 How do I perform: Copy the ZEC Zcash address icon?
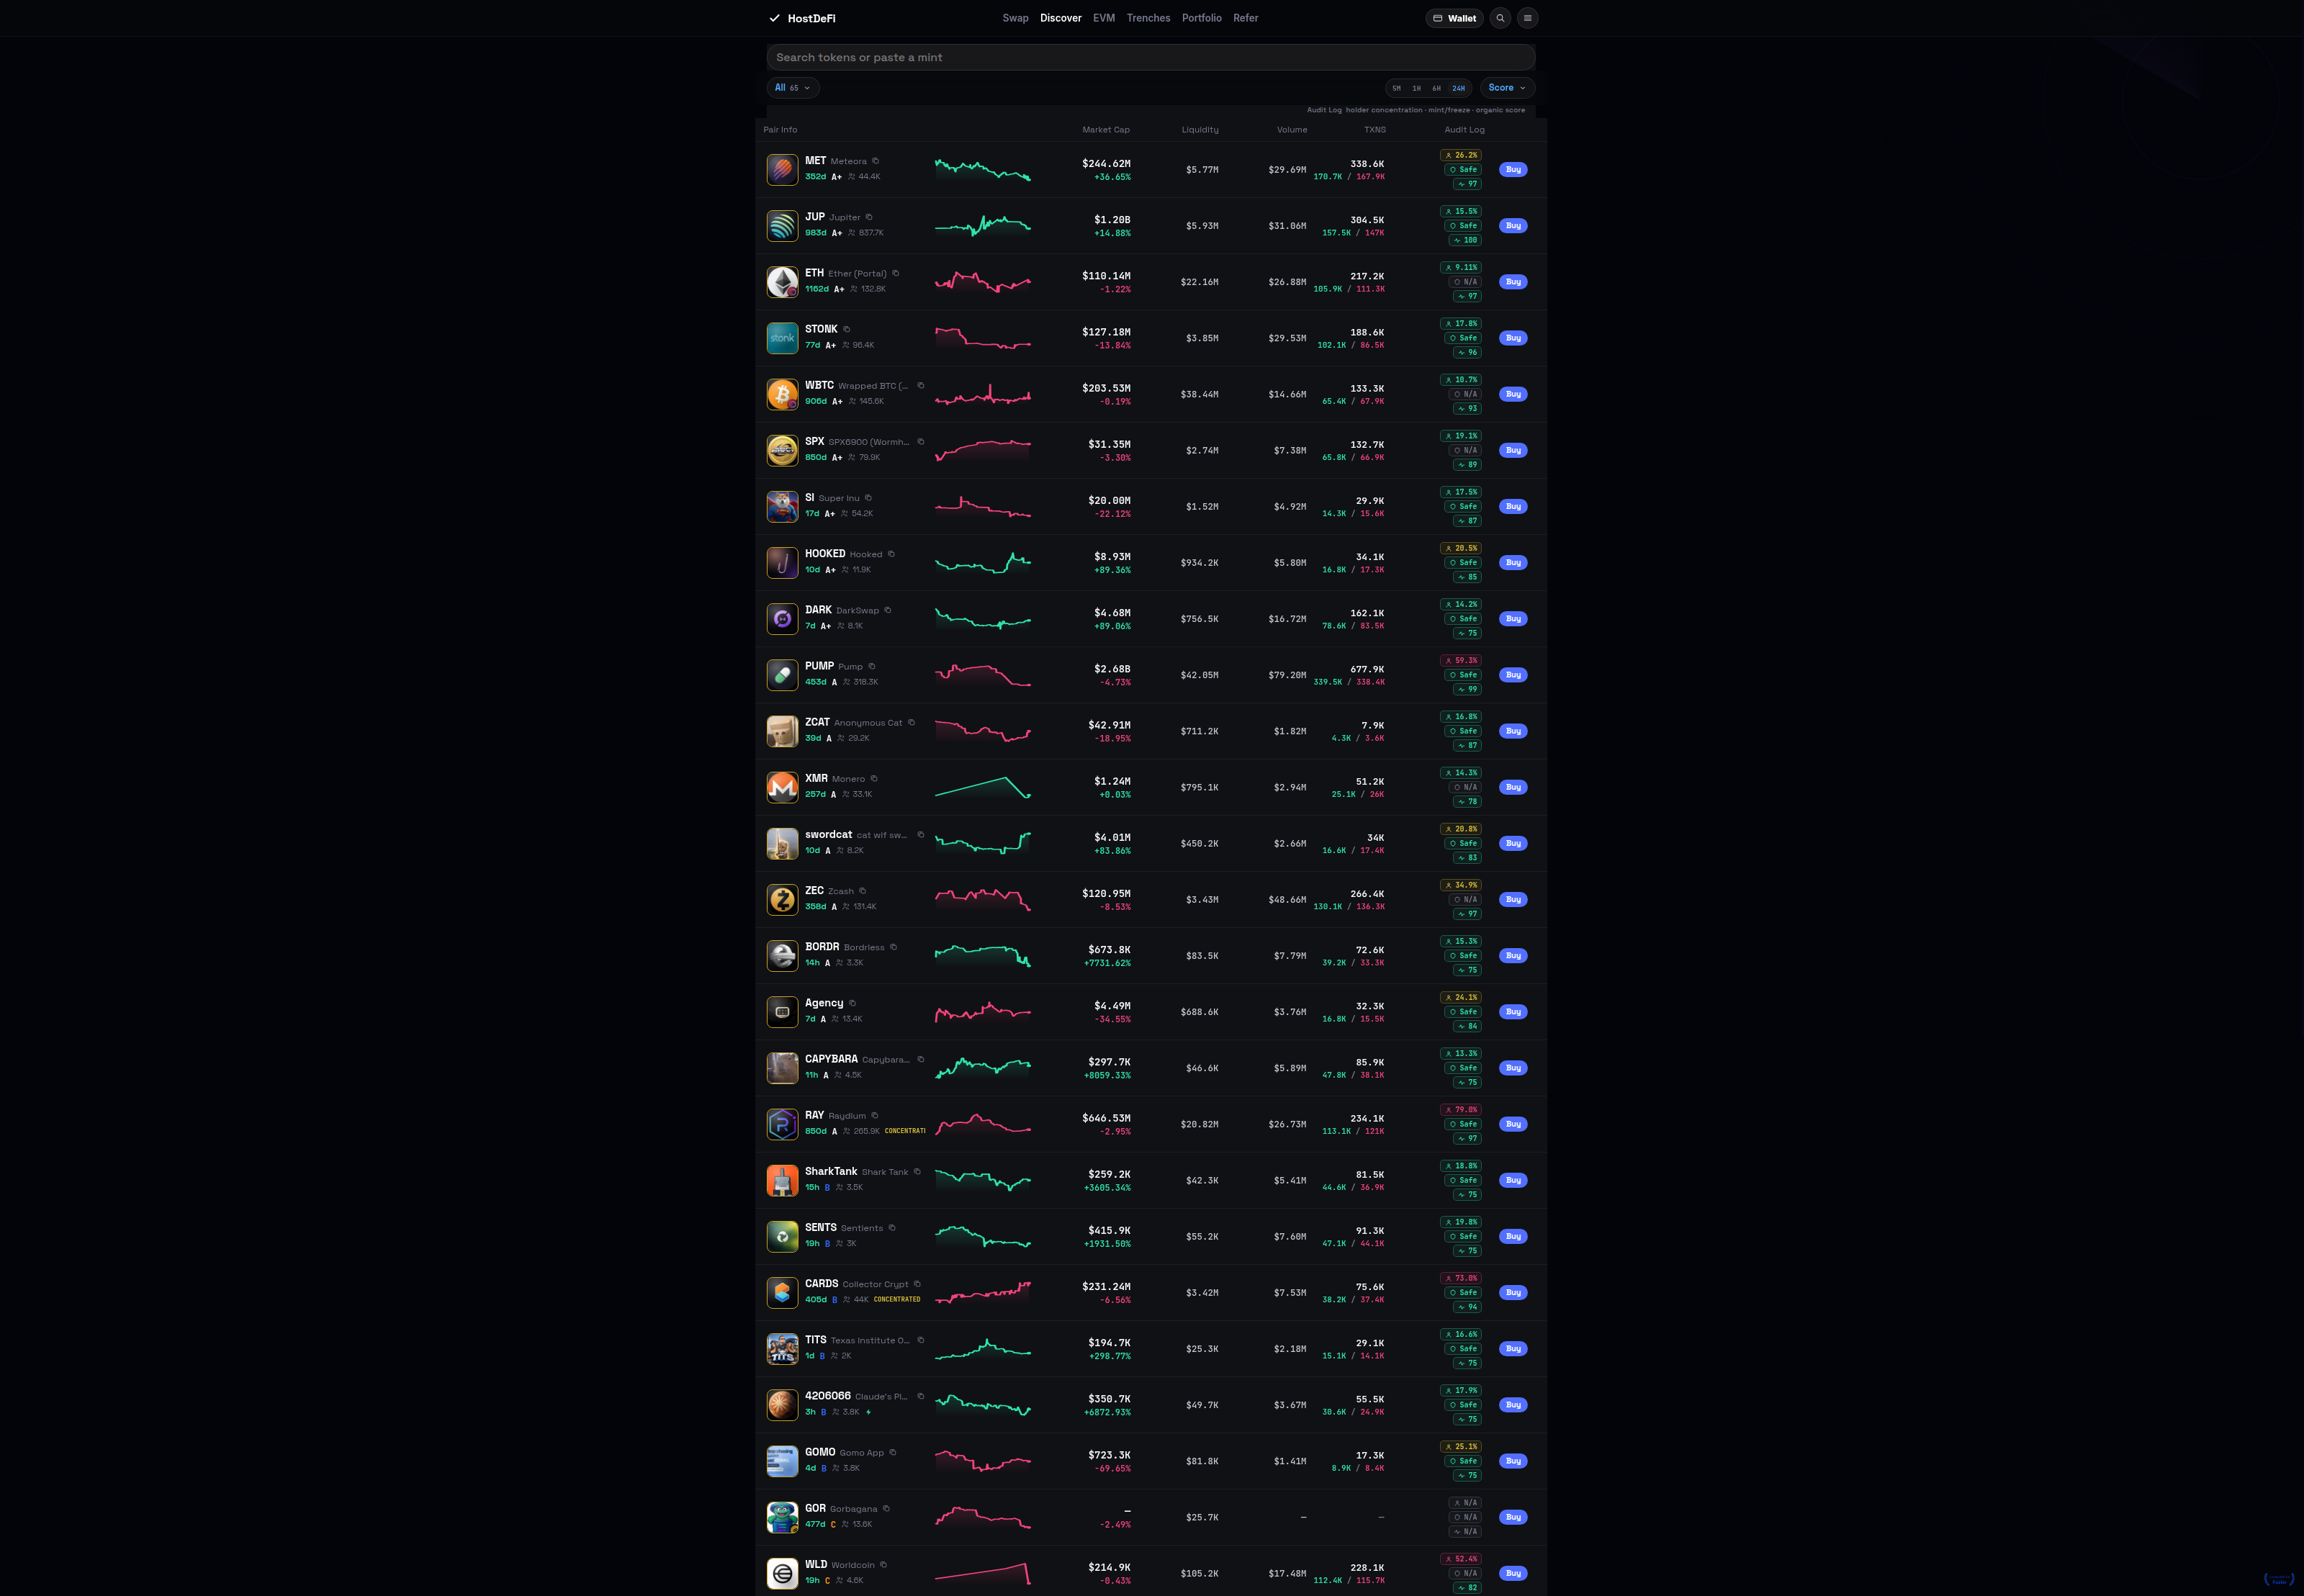coord(863,891)
